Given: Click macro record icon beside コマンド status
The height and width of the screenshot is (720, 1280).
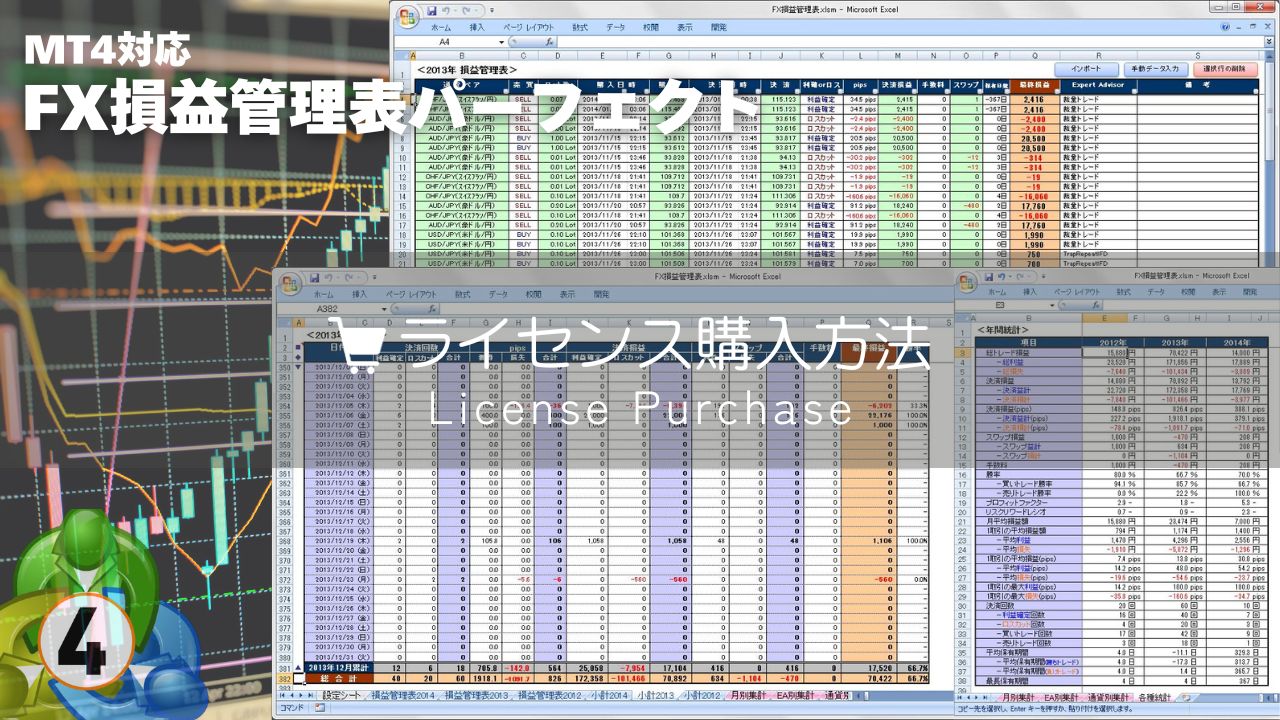Looking at the screenshot, I should coord(320,707).
